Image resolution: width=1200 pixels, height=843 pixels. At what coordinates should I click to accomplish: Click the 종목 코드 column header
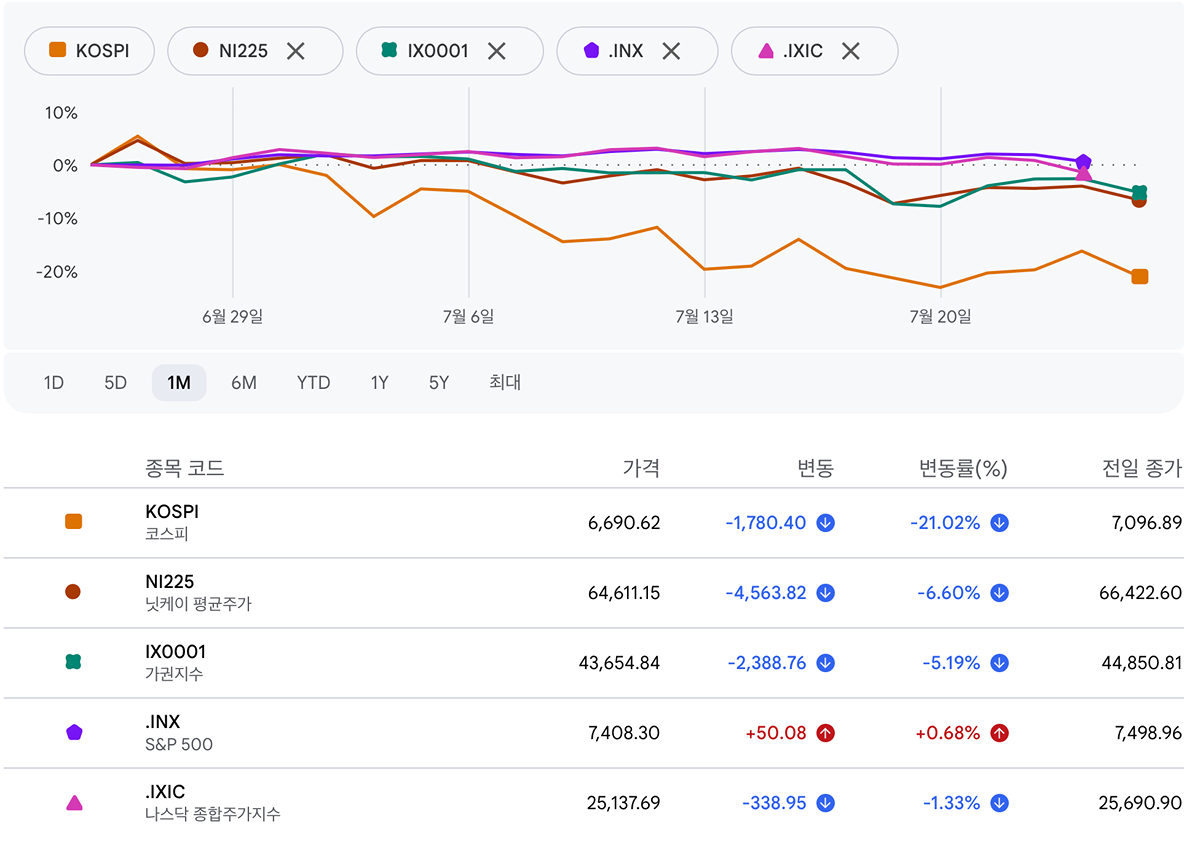click(x=185, y=468)
